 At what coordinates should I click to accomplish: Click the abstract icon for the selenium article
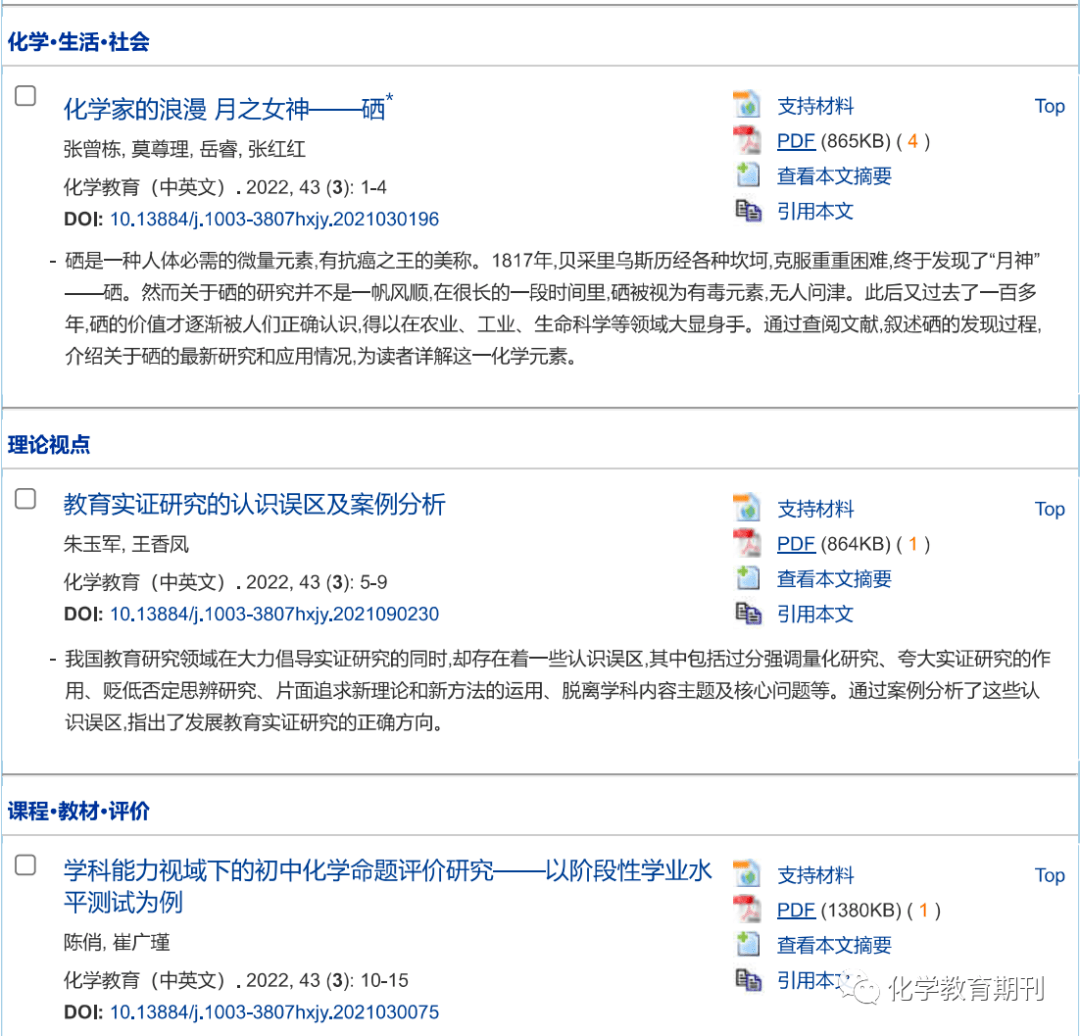(746, 175)
